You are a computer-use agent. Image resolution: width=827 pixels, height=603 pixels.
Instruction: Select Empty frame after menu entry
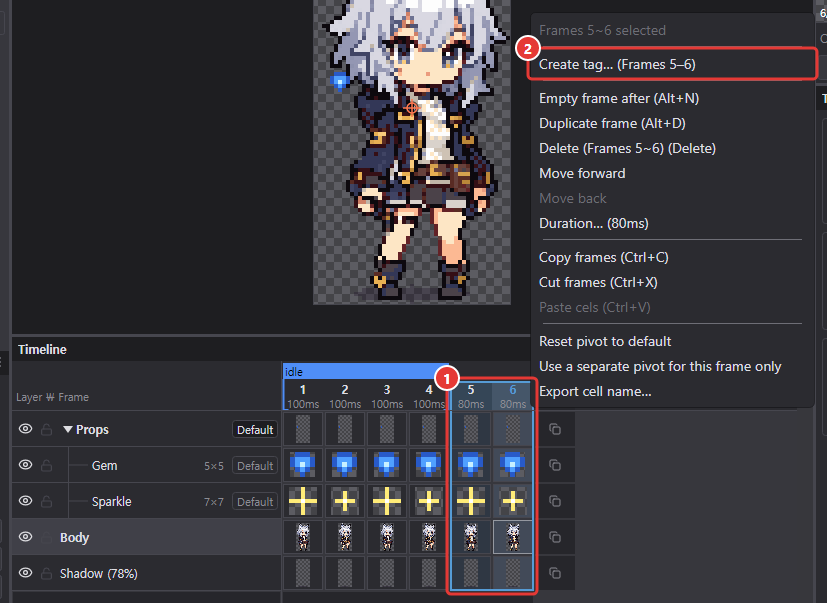(x=619, y=99)
